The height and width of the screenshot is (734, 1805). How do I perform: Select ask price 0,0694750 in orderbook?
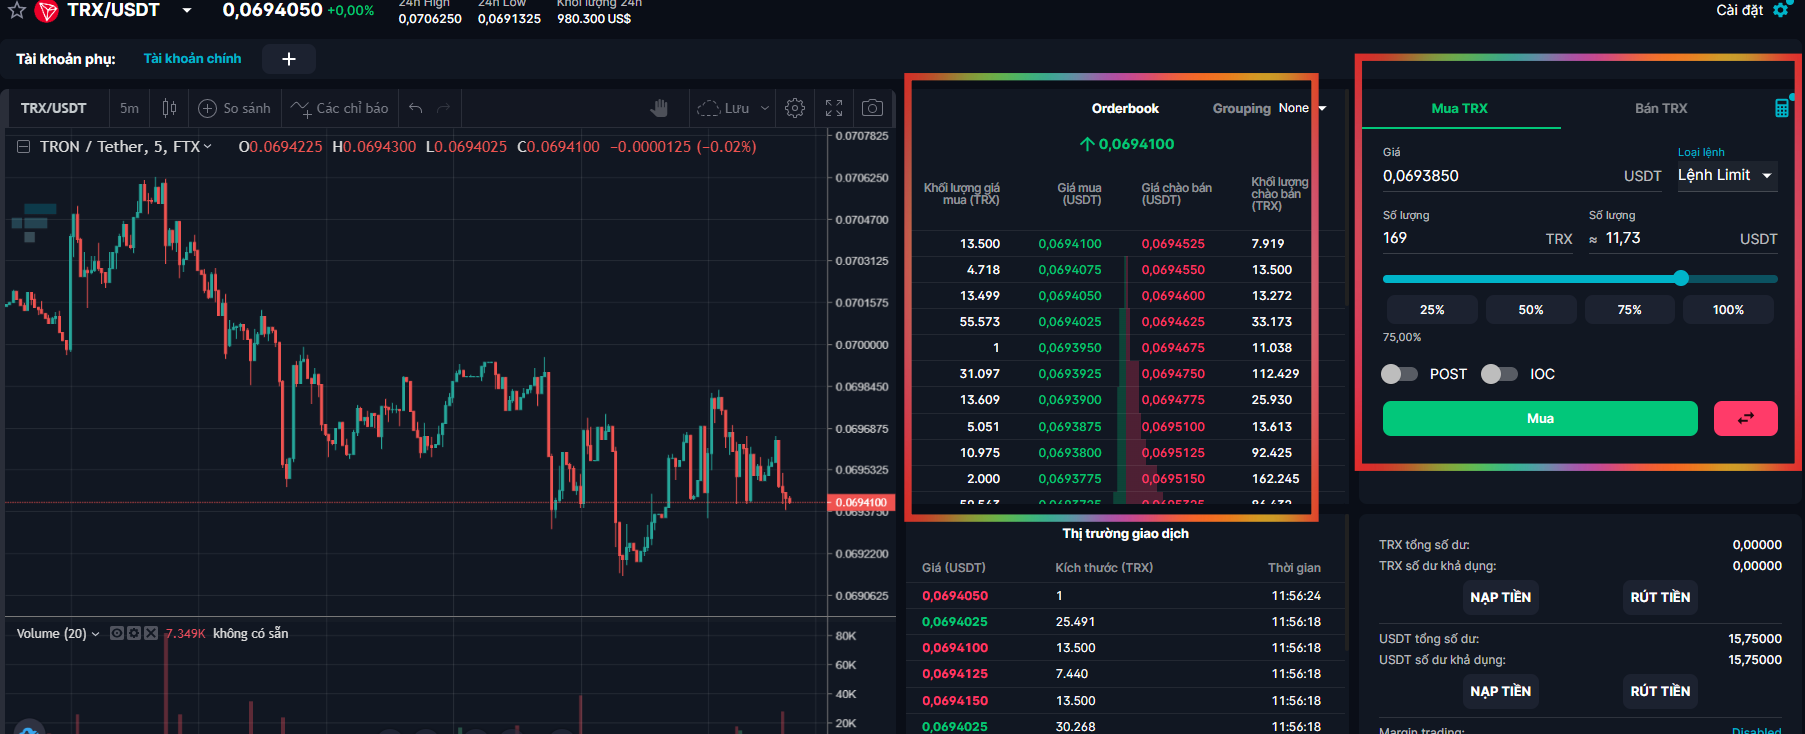pyautogui.click(x=1173, y=374)
